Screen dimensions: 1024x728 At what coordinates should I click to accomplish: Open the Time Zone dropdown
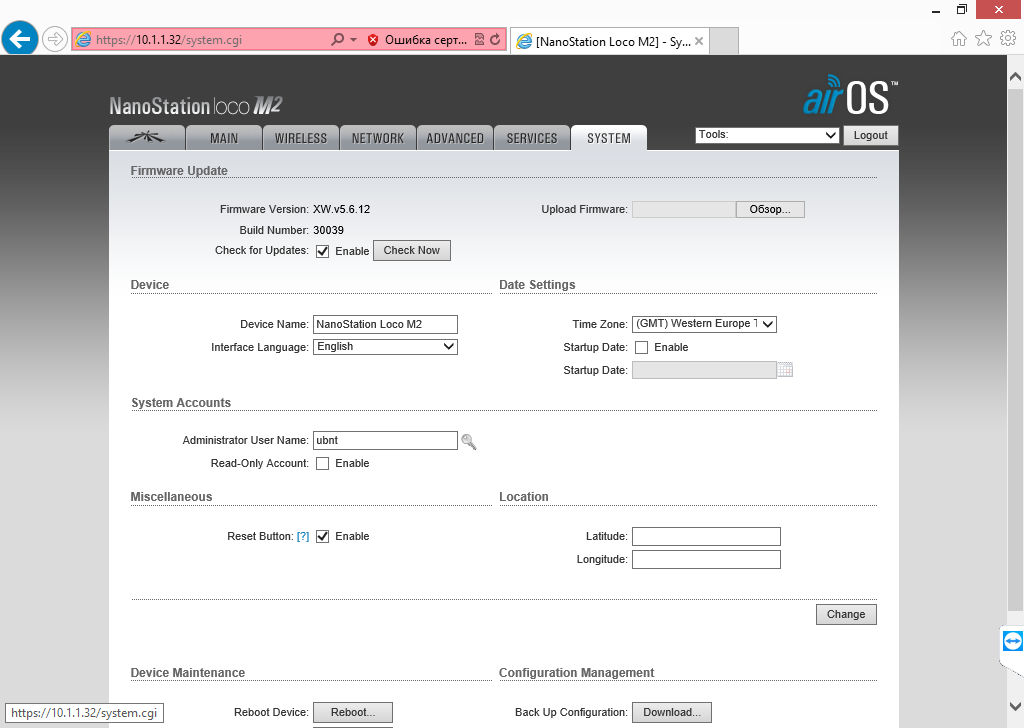click(x=704, y=324)
